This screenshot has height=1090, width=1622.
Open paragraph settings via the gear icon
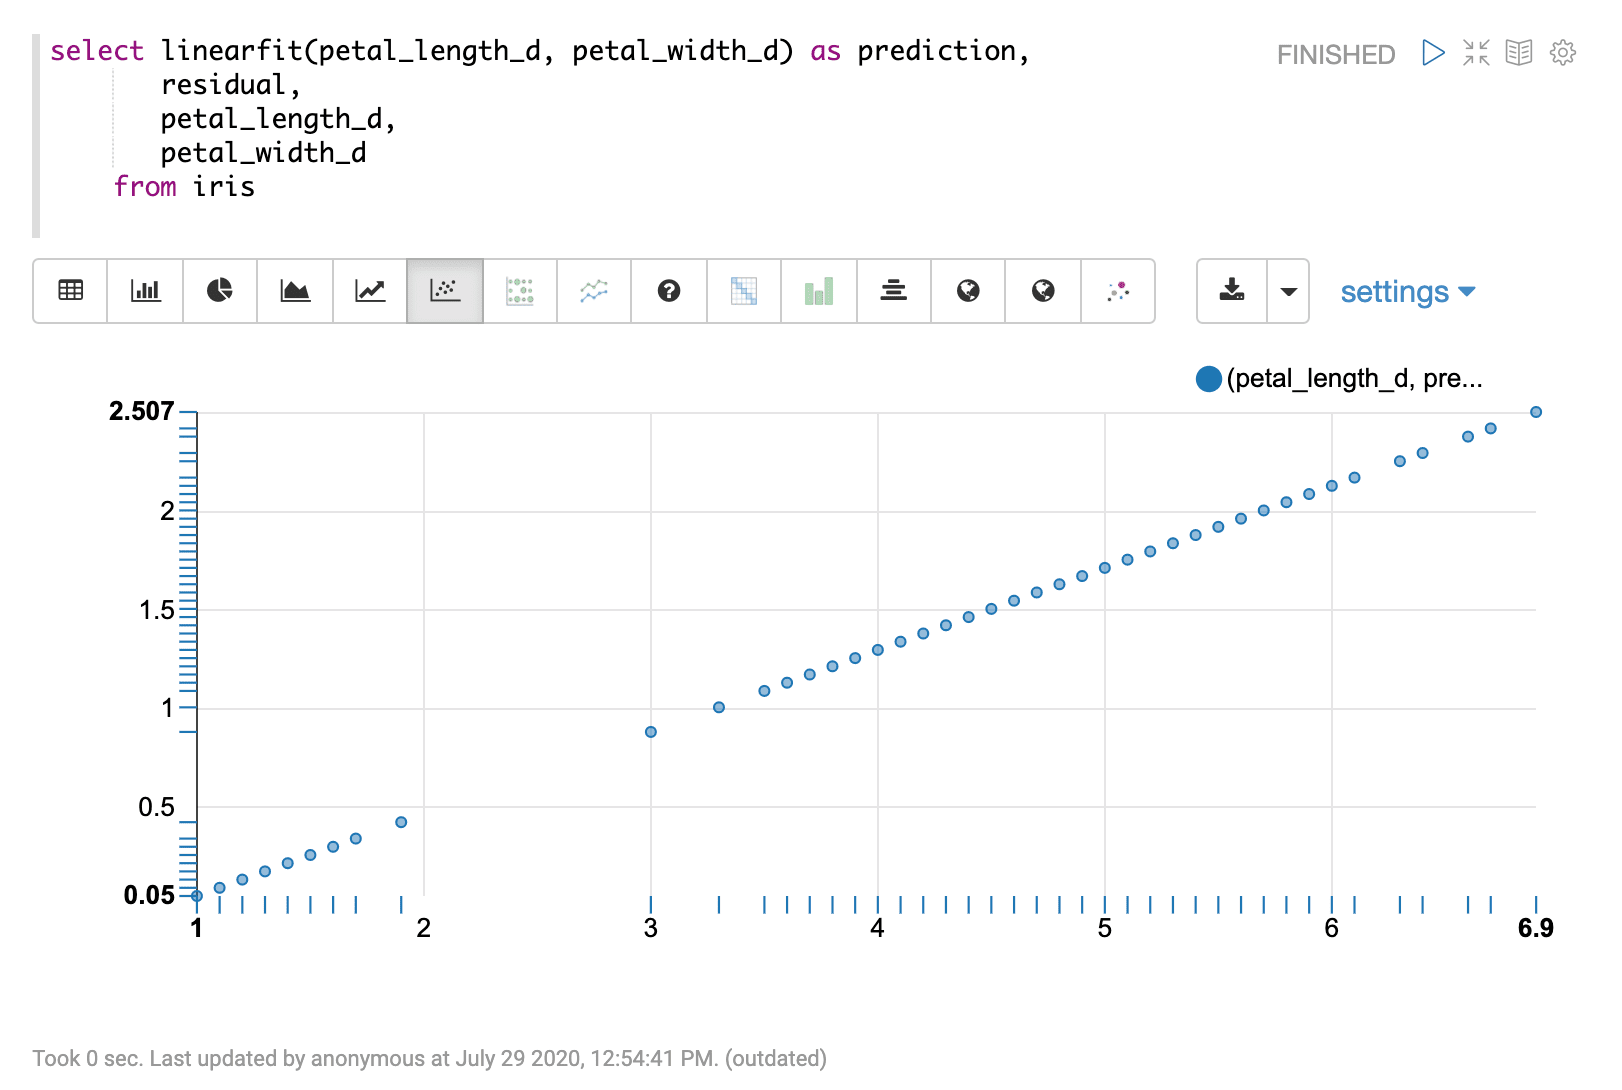1561,53
